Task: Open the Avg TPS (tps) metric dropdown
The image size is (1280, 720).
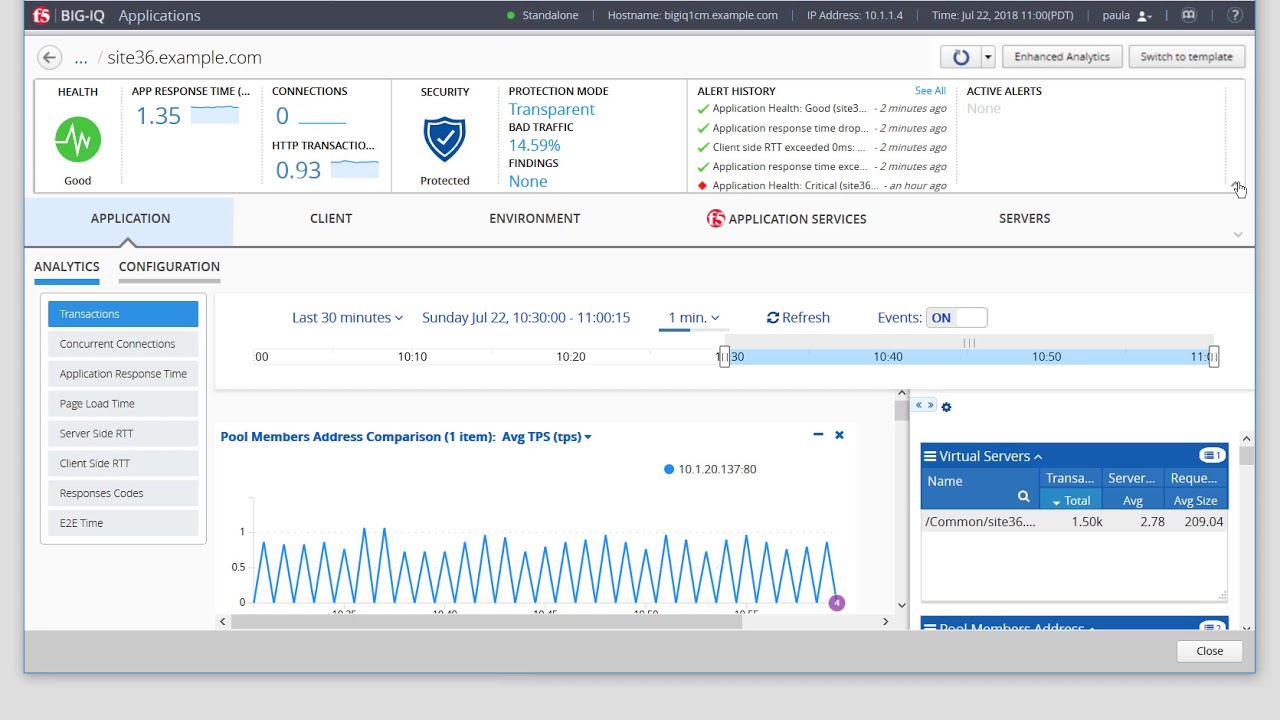Action: pos(547,437)
